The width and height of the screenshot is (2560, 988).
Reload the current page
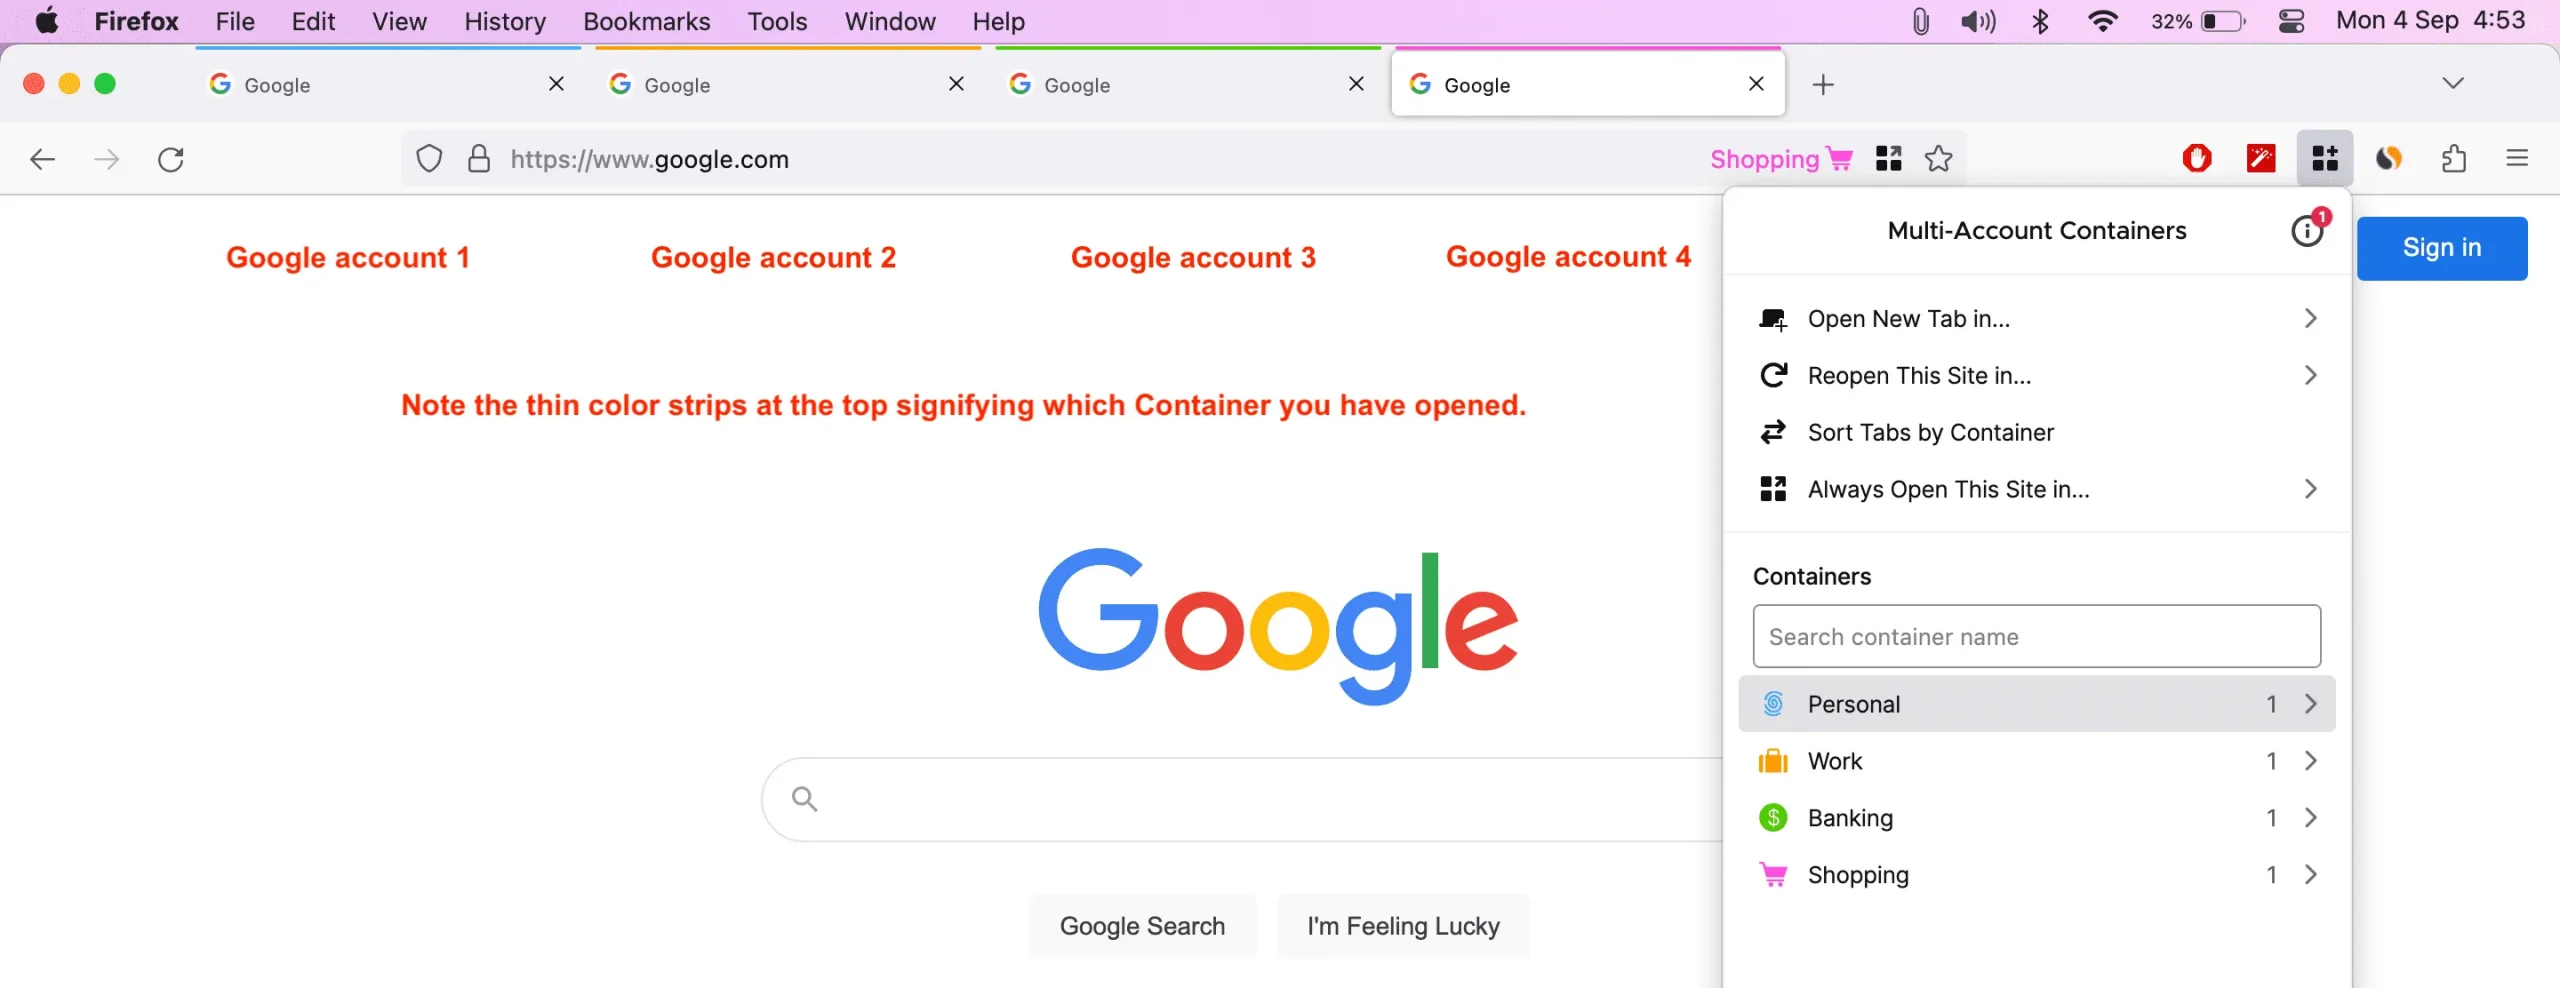[x=171, y=159]
